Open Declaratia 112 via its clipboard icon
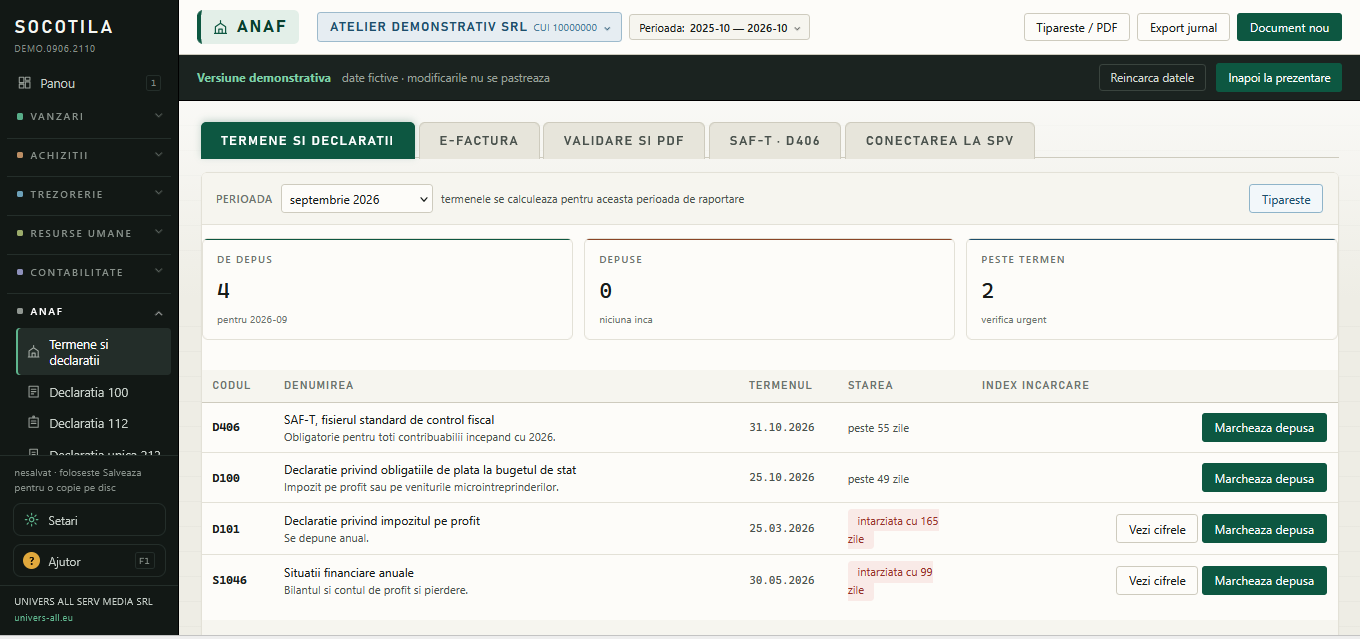The image size is (1360, 639). [33, 423]
